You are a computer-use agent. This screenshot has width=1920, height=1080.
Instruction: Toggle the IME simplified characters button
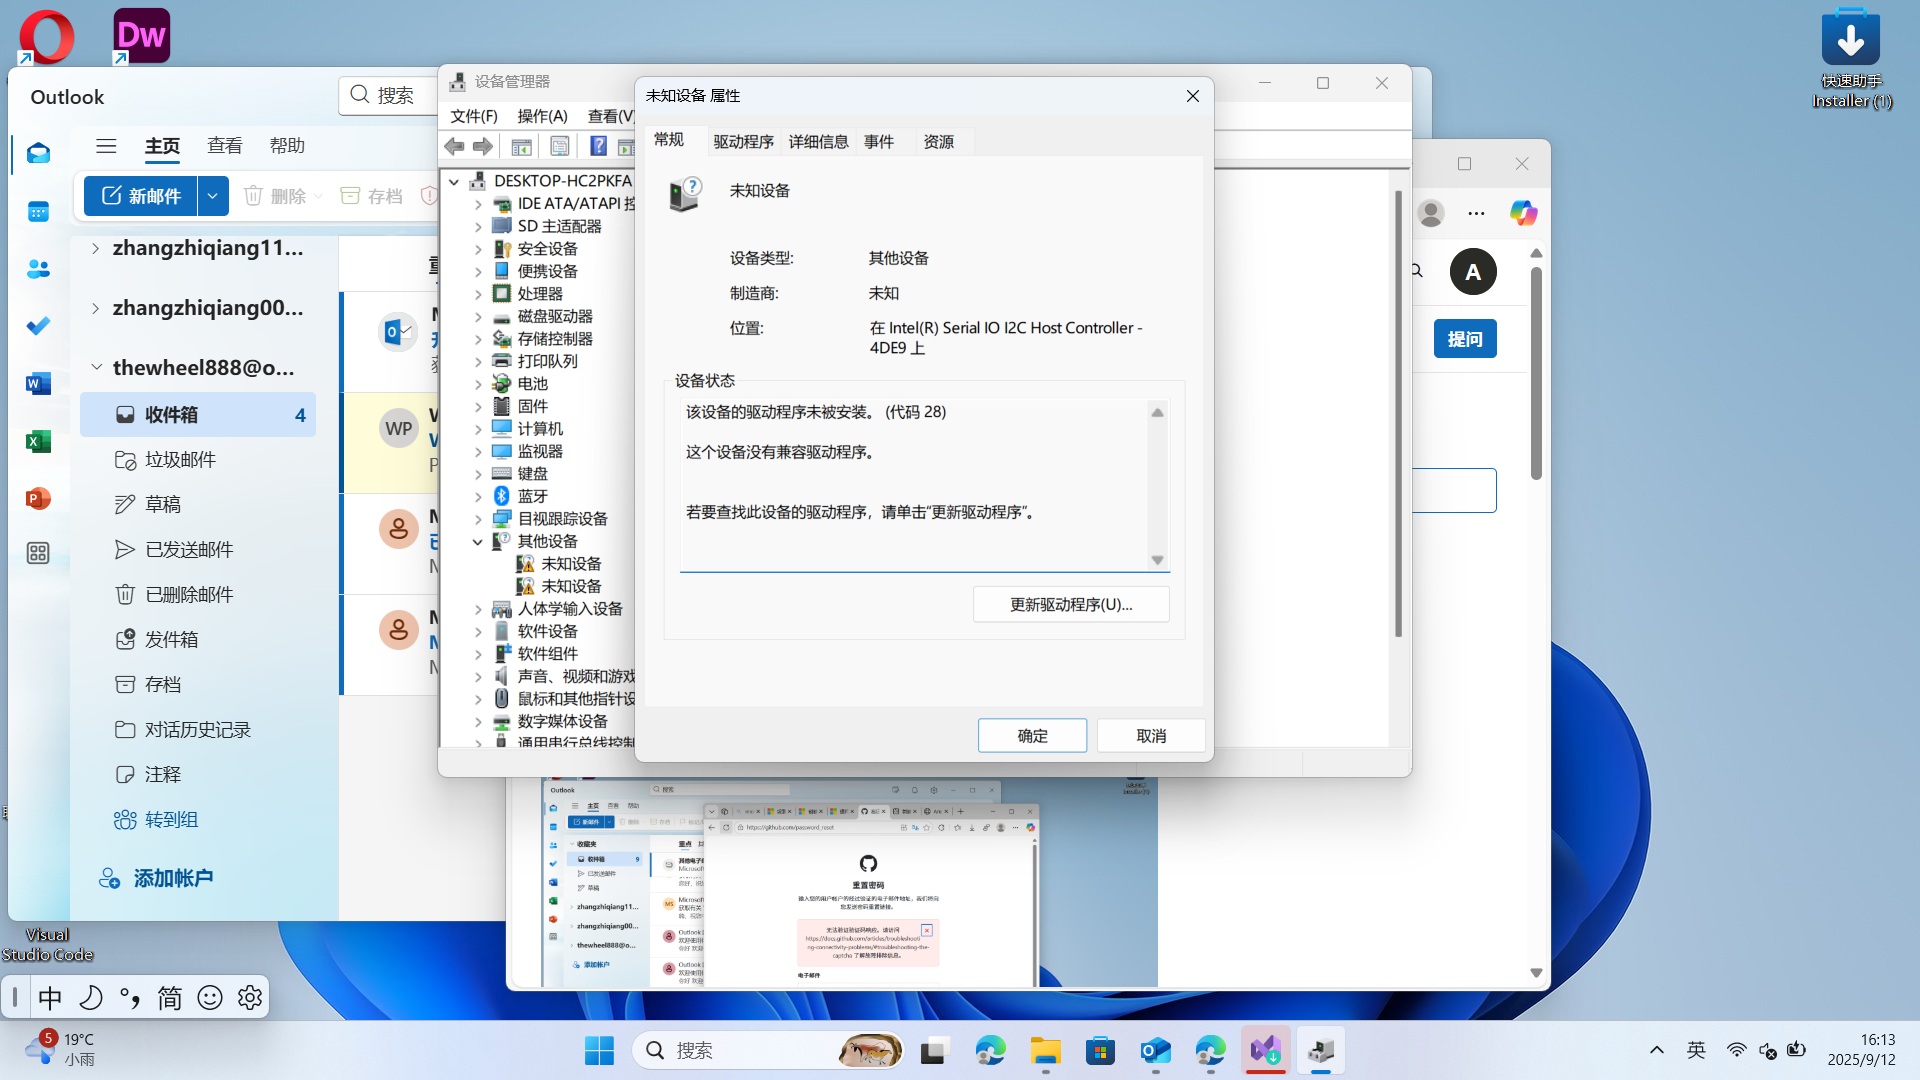tap(169, 997)
